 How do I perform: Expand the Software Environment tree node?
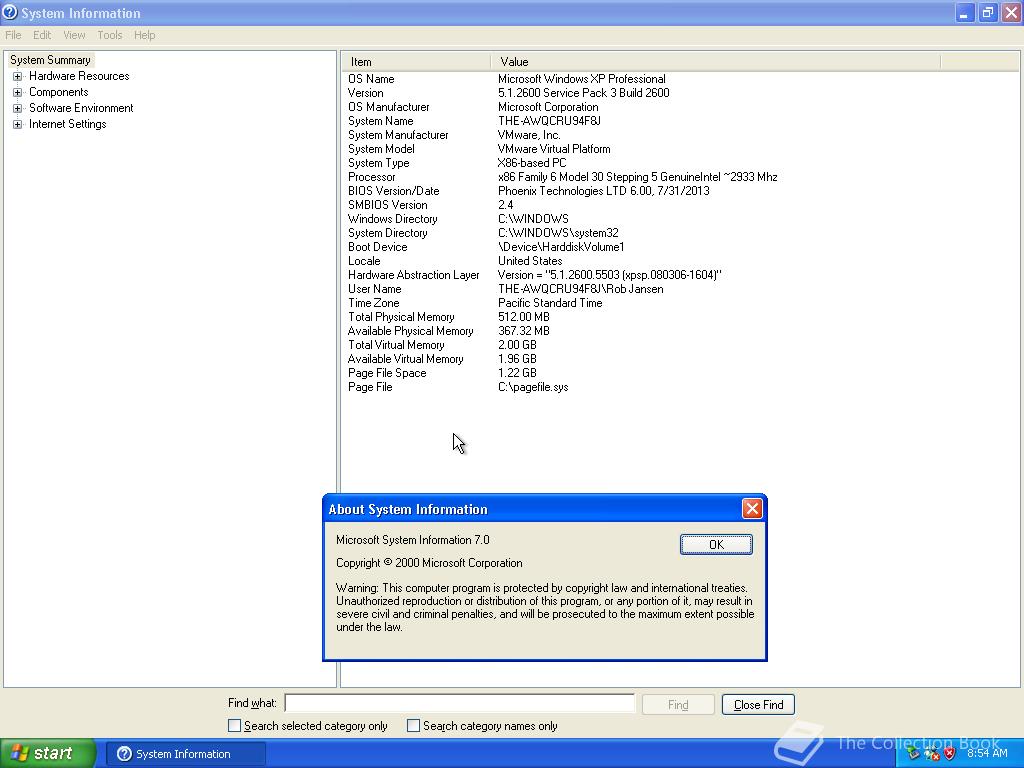pyautogui.click(x=18, y=108)
